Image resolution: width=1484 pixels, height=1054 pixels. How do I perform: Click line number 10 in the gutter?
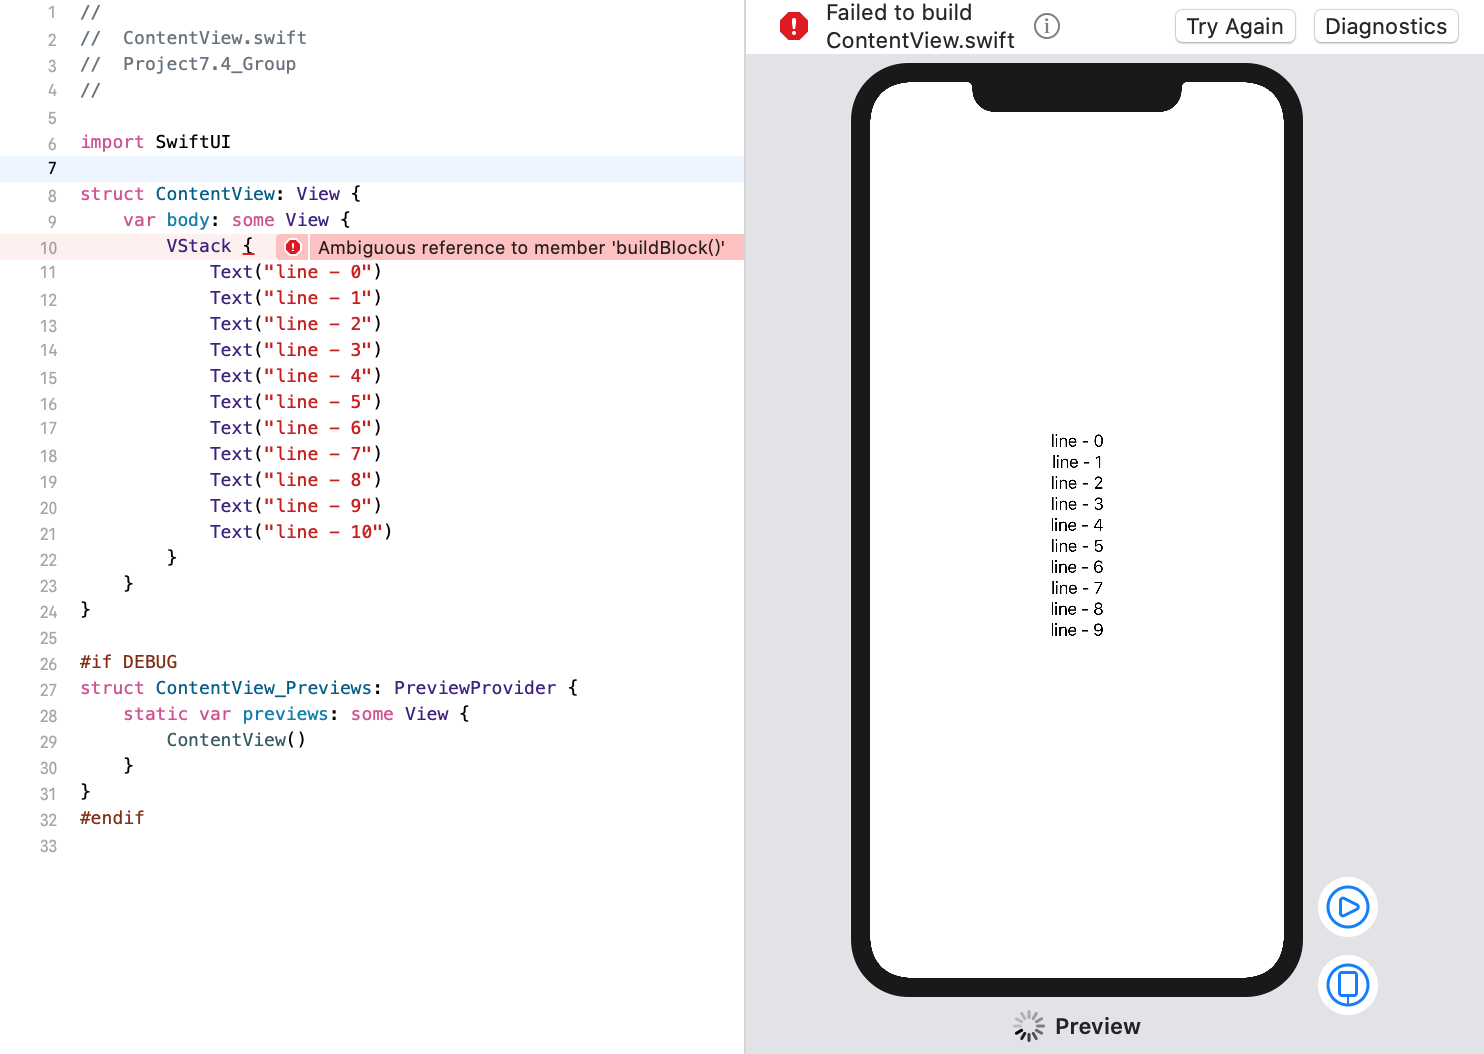48,248
